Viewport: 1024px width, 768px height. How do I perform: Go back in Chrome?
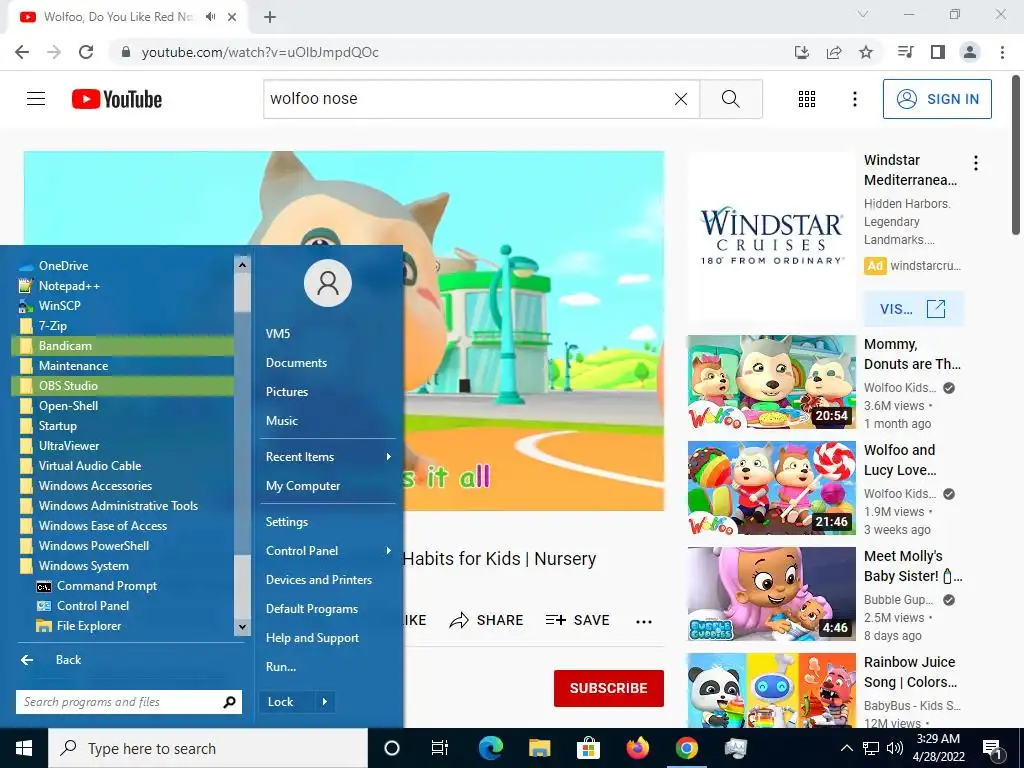(x=22, y=52)
